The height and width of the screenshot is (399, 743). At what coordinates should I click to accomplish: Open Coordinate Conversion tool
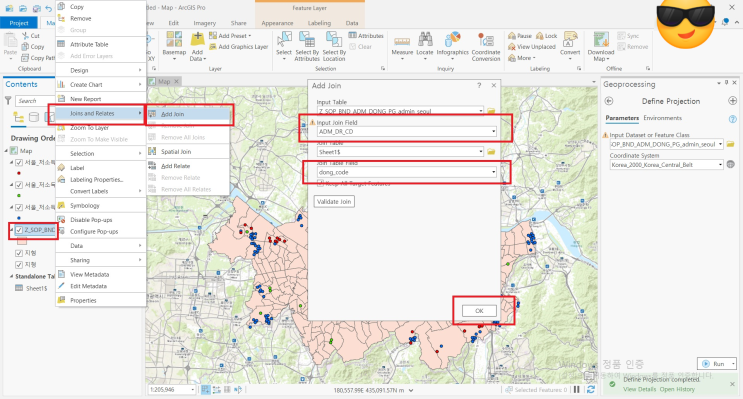486,46
